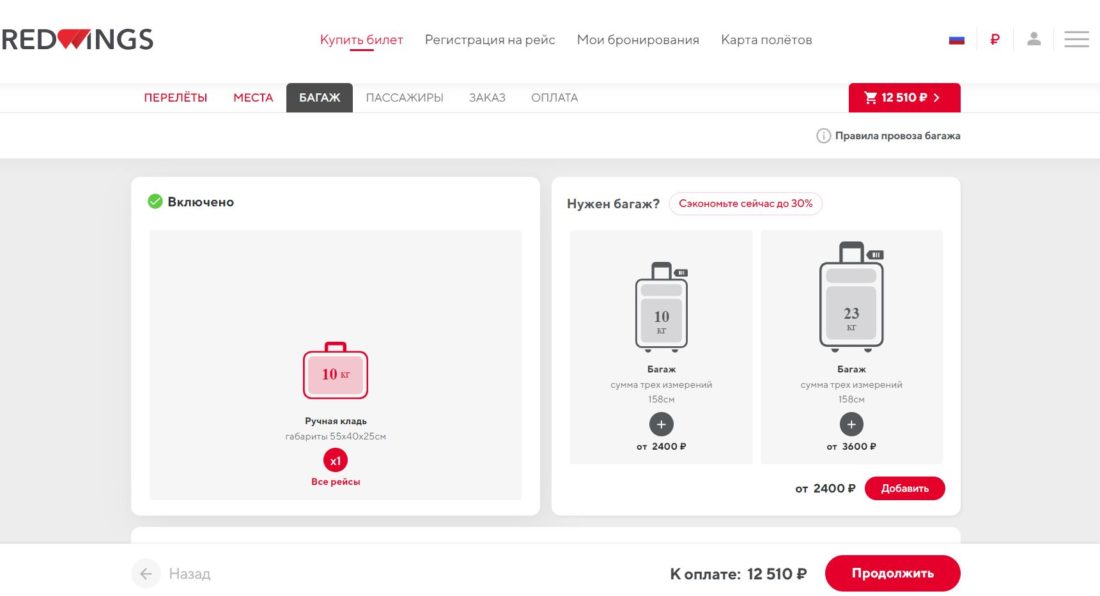Click the user account profile icon
1100x596 pixels.
pyautogui.click(x=1035, y=38)
